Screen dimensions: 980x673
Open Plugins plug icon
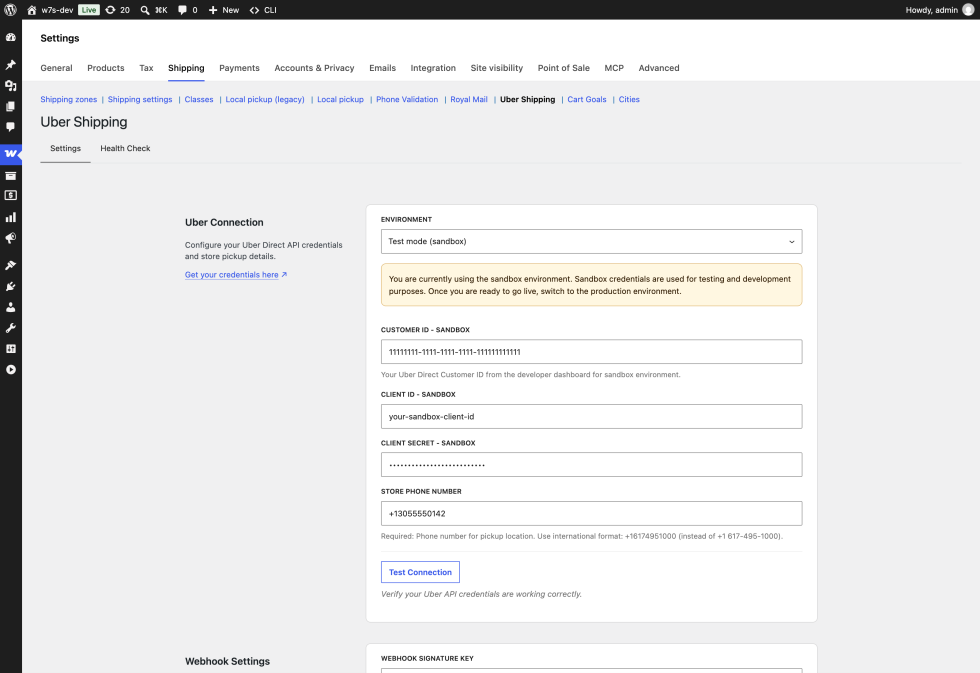(11, 286)
